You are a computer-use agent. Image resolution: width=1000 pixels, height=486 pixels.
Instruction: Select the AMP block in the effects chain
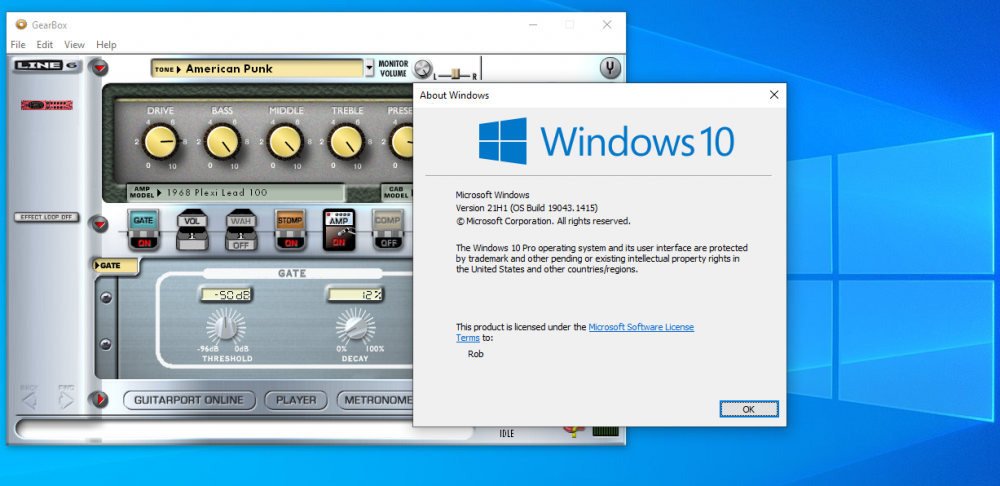click(339, 229)
